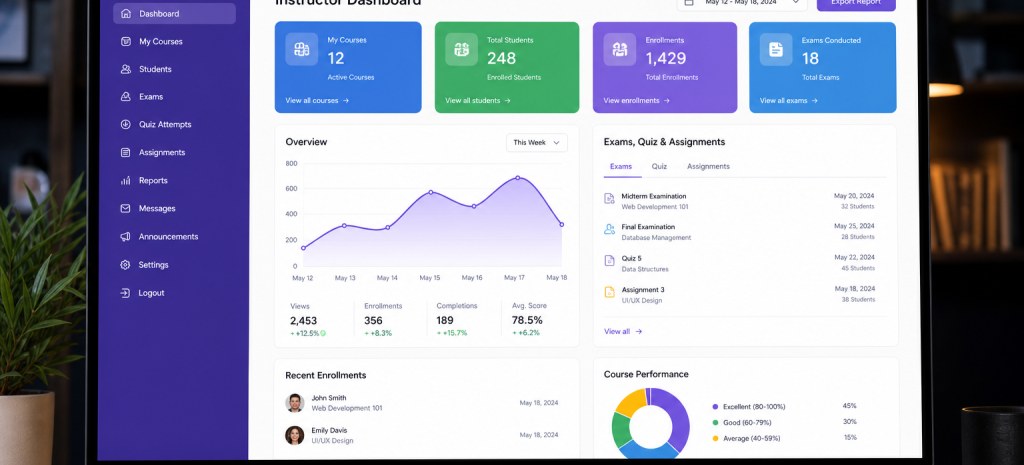Click the Midterm Examination row icon

tap(609, 198)
